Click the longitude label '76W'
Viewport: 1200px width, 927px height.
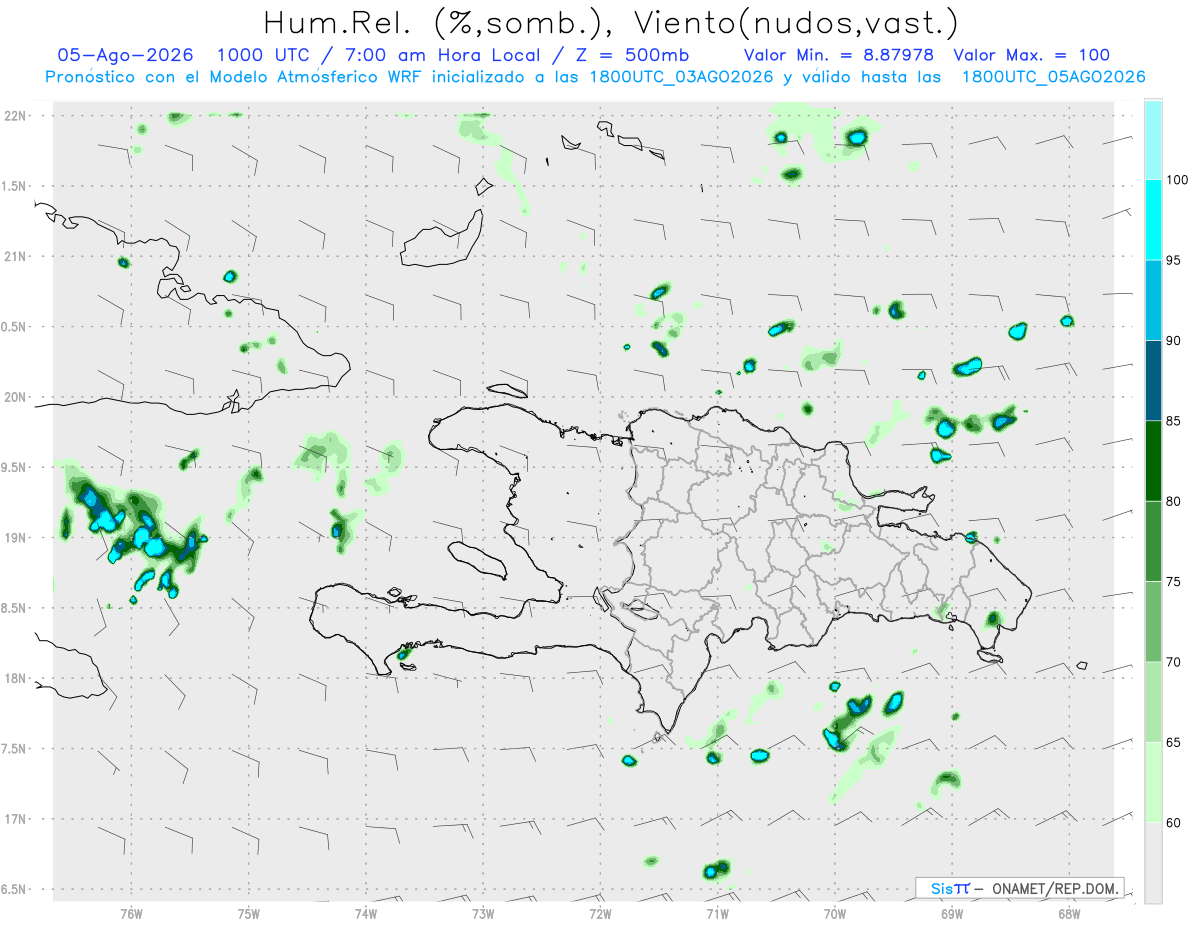tap(131, 912)
